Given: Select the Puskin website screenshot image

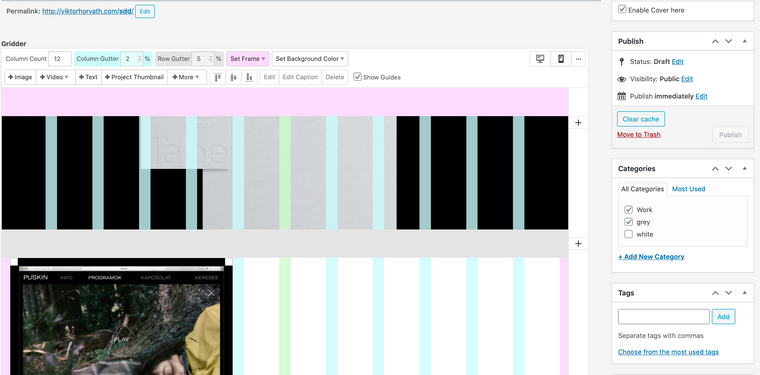Looking at the screenshot, I should tap(121, 316).
